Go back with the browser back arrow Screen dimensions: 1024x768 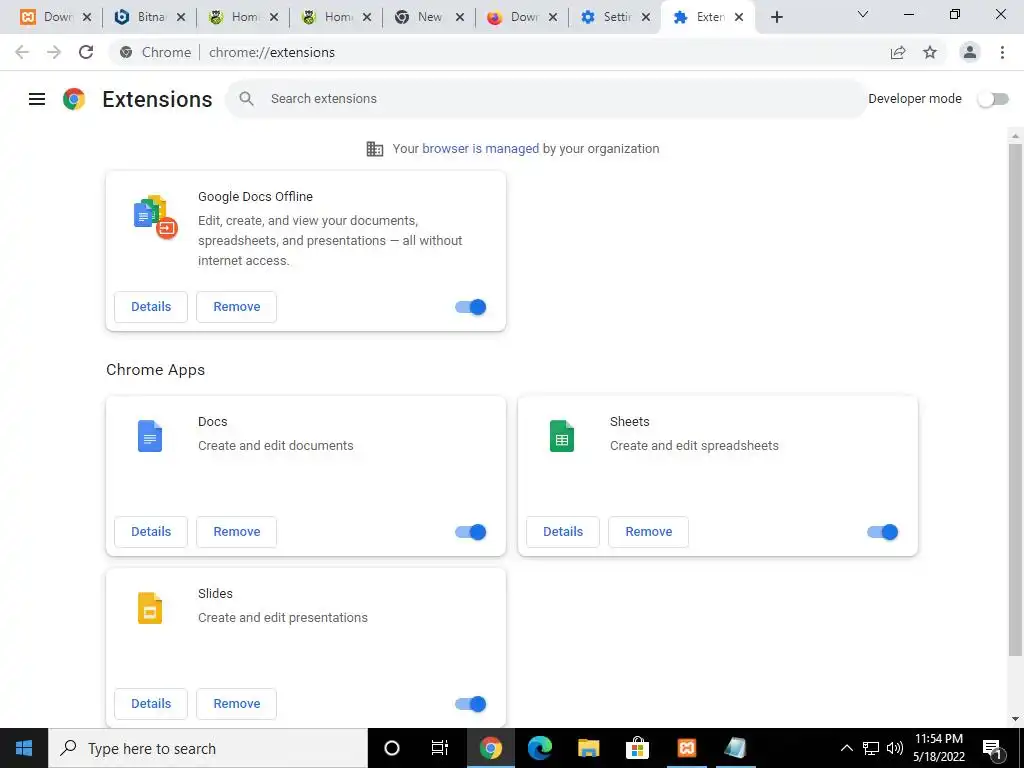coord(22,52)
